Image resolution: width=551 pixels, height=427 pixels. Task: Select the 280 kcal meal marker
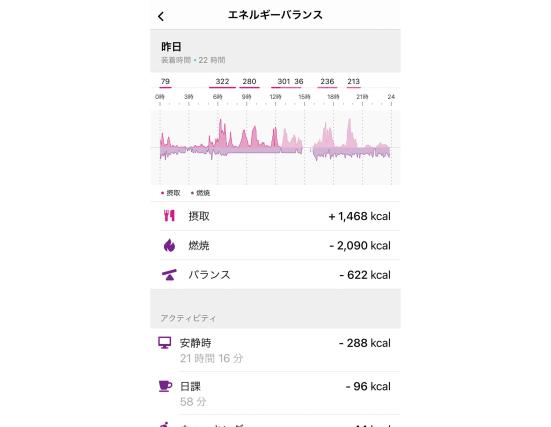(x=249, y=82)
